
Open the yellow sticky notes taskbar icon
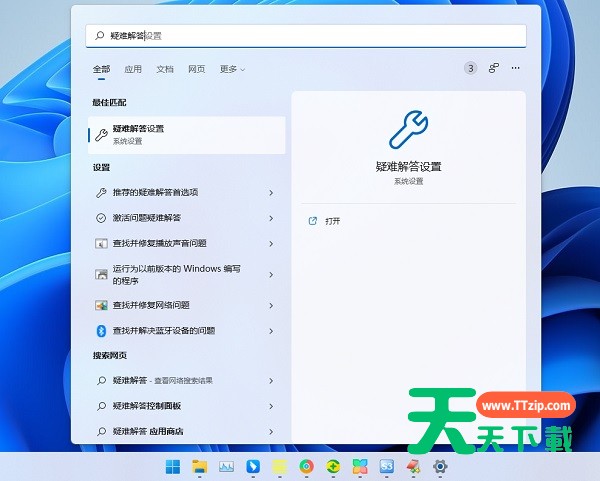pyautogui.click(x=279, y=466)
